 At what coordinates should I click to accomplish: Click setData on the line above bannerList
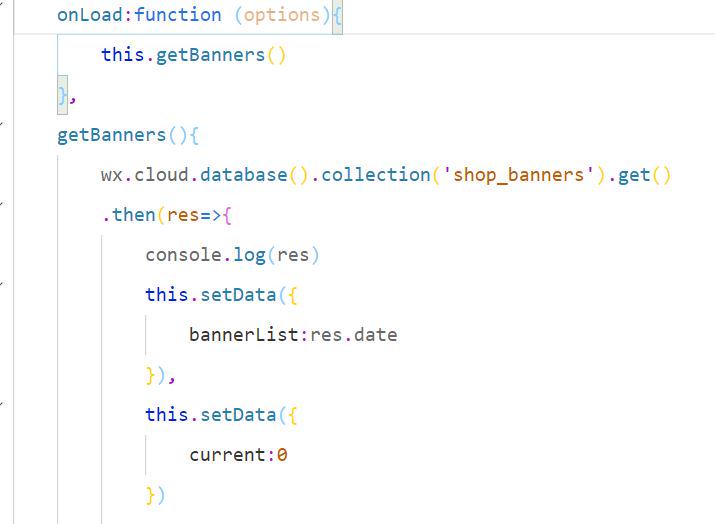[x=238, y=295]
